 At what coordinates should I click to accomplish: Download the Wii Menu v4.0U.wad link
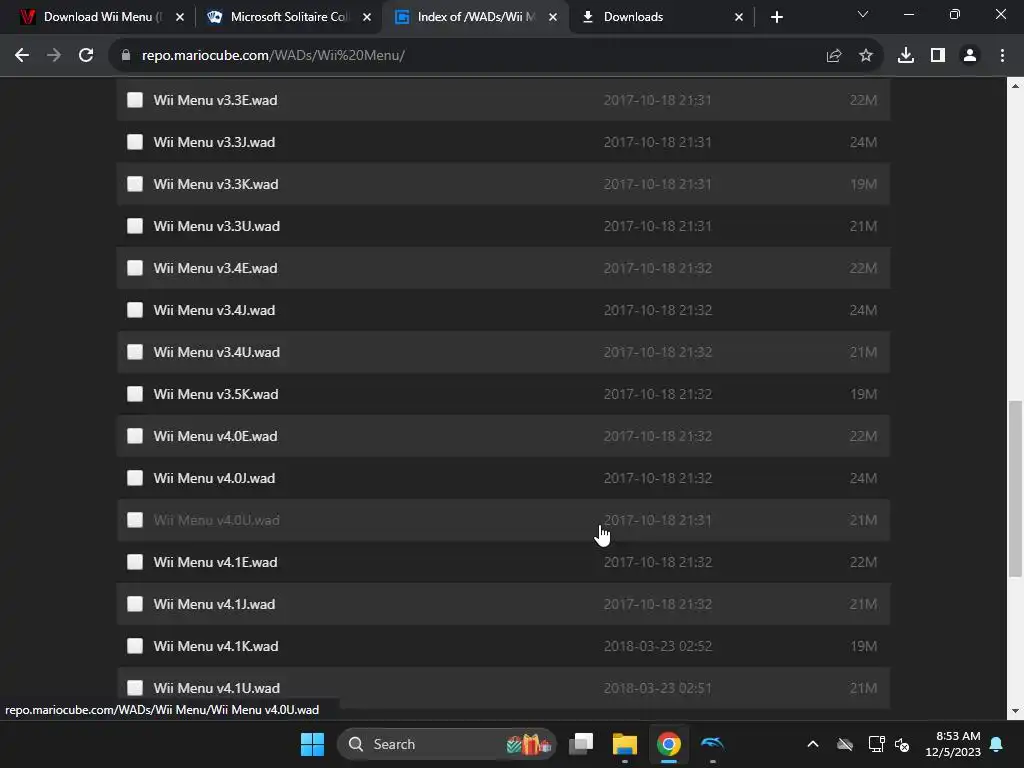click(217, 520)
